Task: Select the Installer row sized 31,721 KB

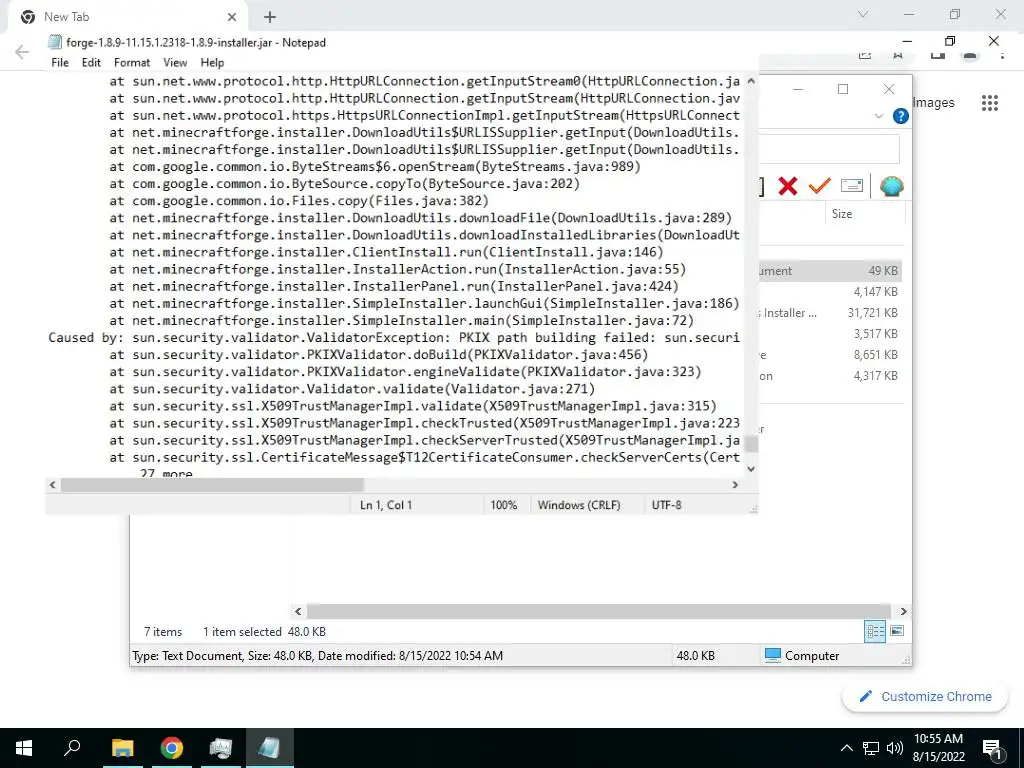Action: click(x=830, y=313)
